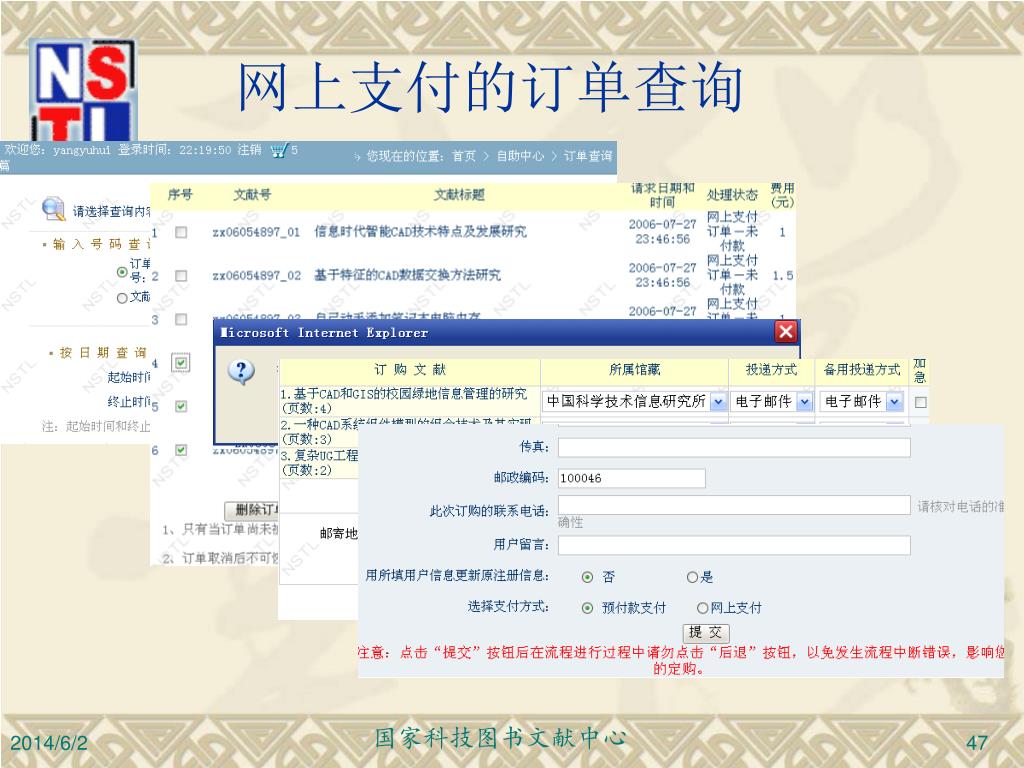
Task: Click the 此次订购的联系电话 phone field
Action: (734, 505)
